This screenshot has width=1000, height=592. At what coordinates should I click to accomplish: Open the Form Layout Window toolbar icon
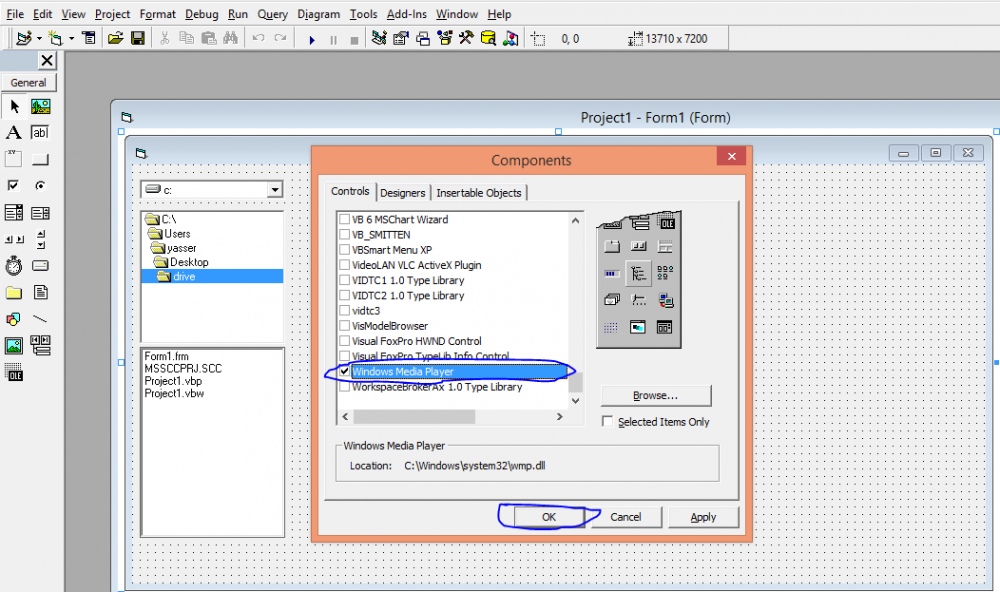coord(423,39)
